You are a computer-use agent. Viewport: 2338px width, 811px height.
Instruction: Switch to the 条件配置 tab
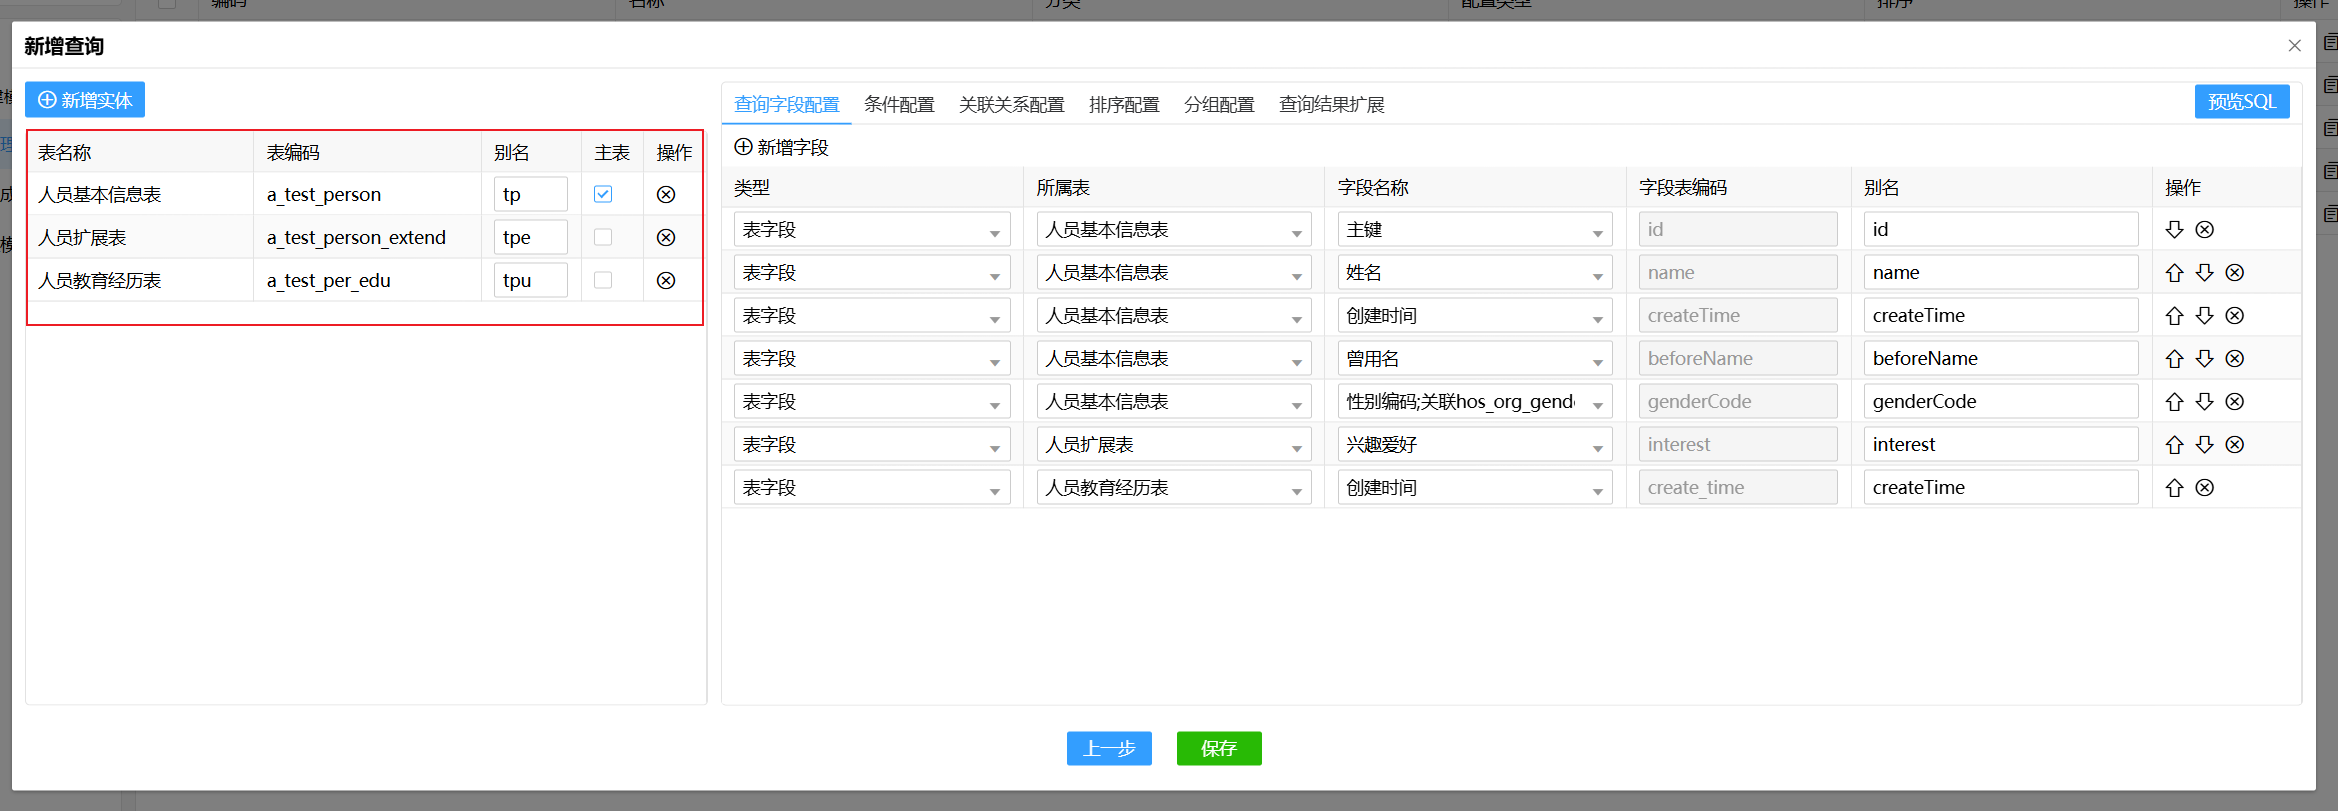pos(899,105)
